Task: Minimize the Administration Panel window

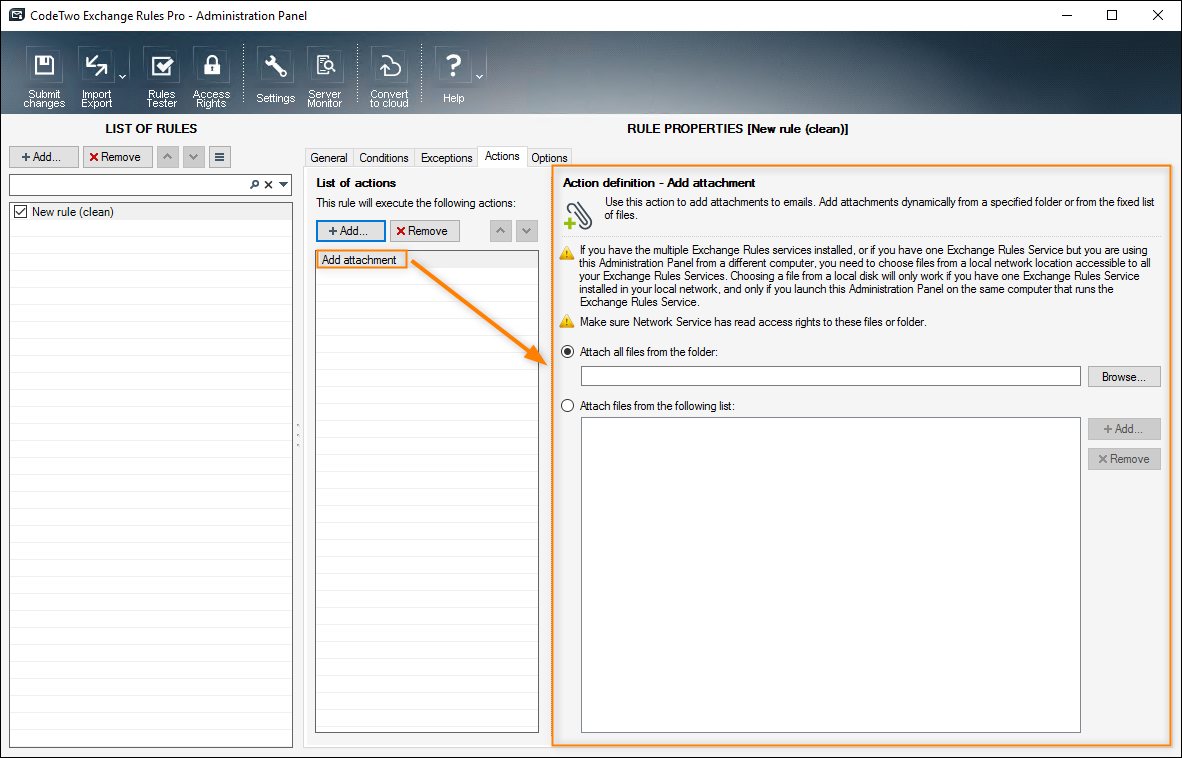Action: [x=1067, y=15]
